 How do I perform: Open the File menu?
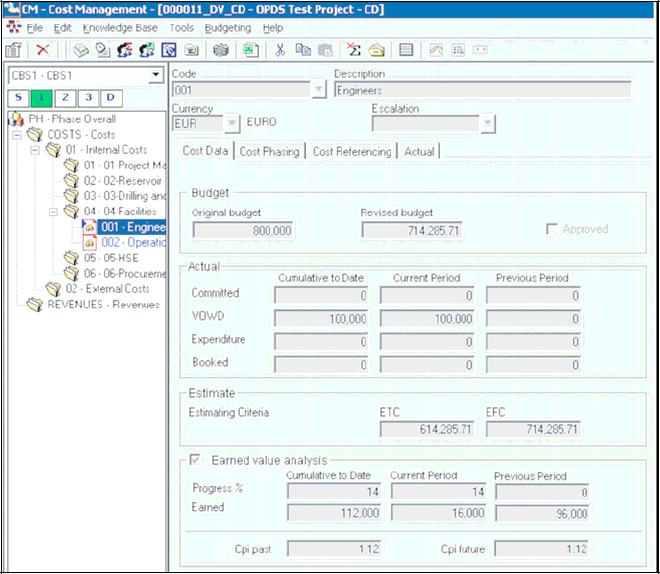coord(35,28)
